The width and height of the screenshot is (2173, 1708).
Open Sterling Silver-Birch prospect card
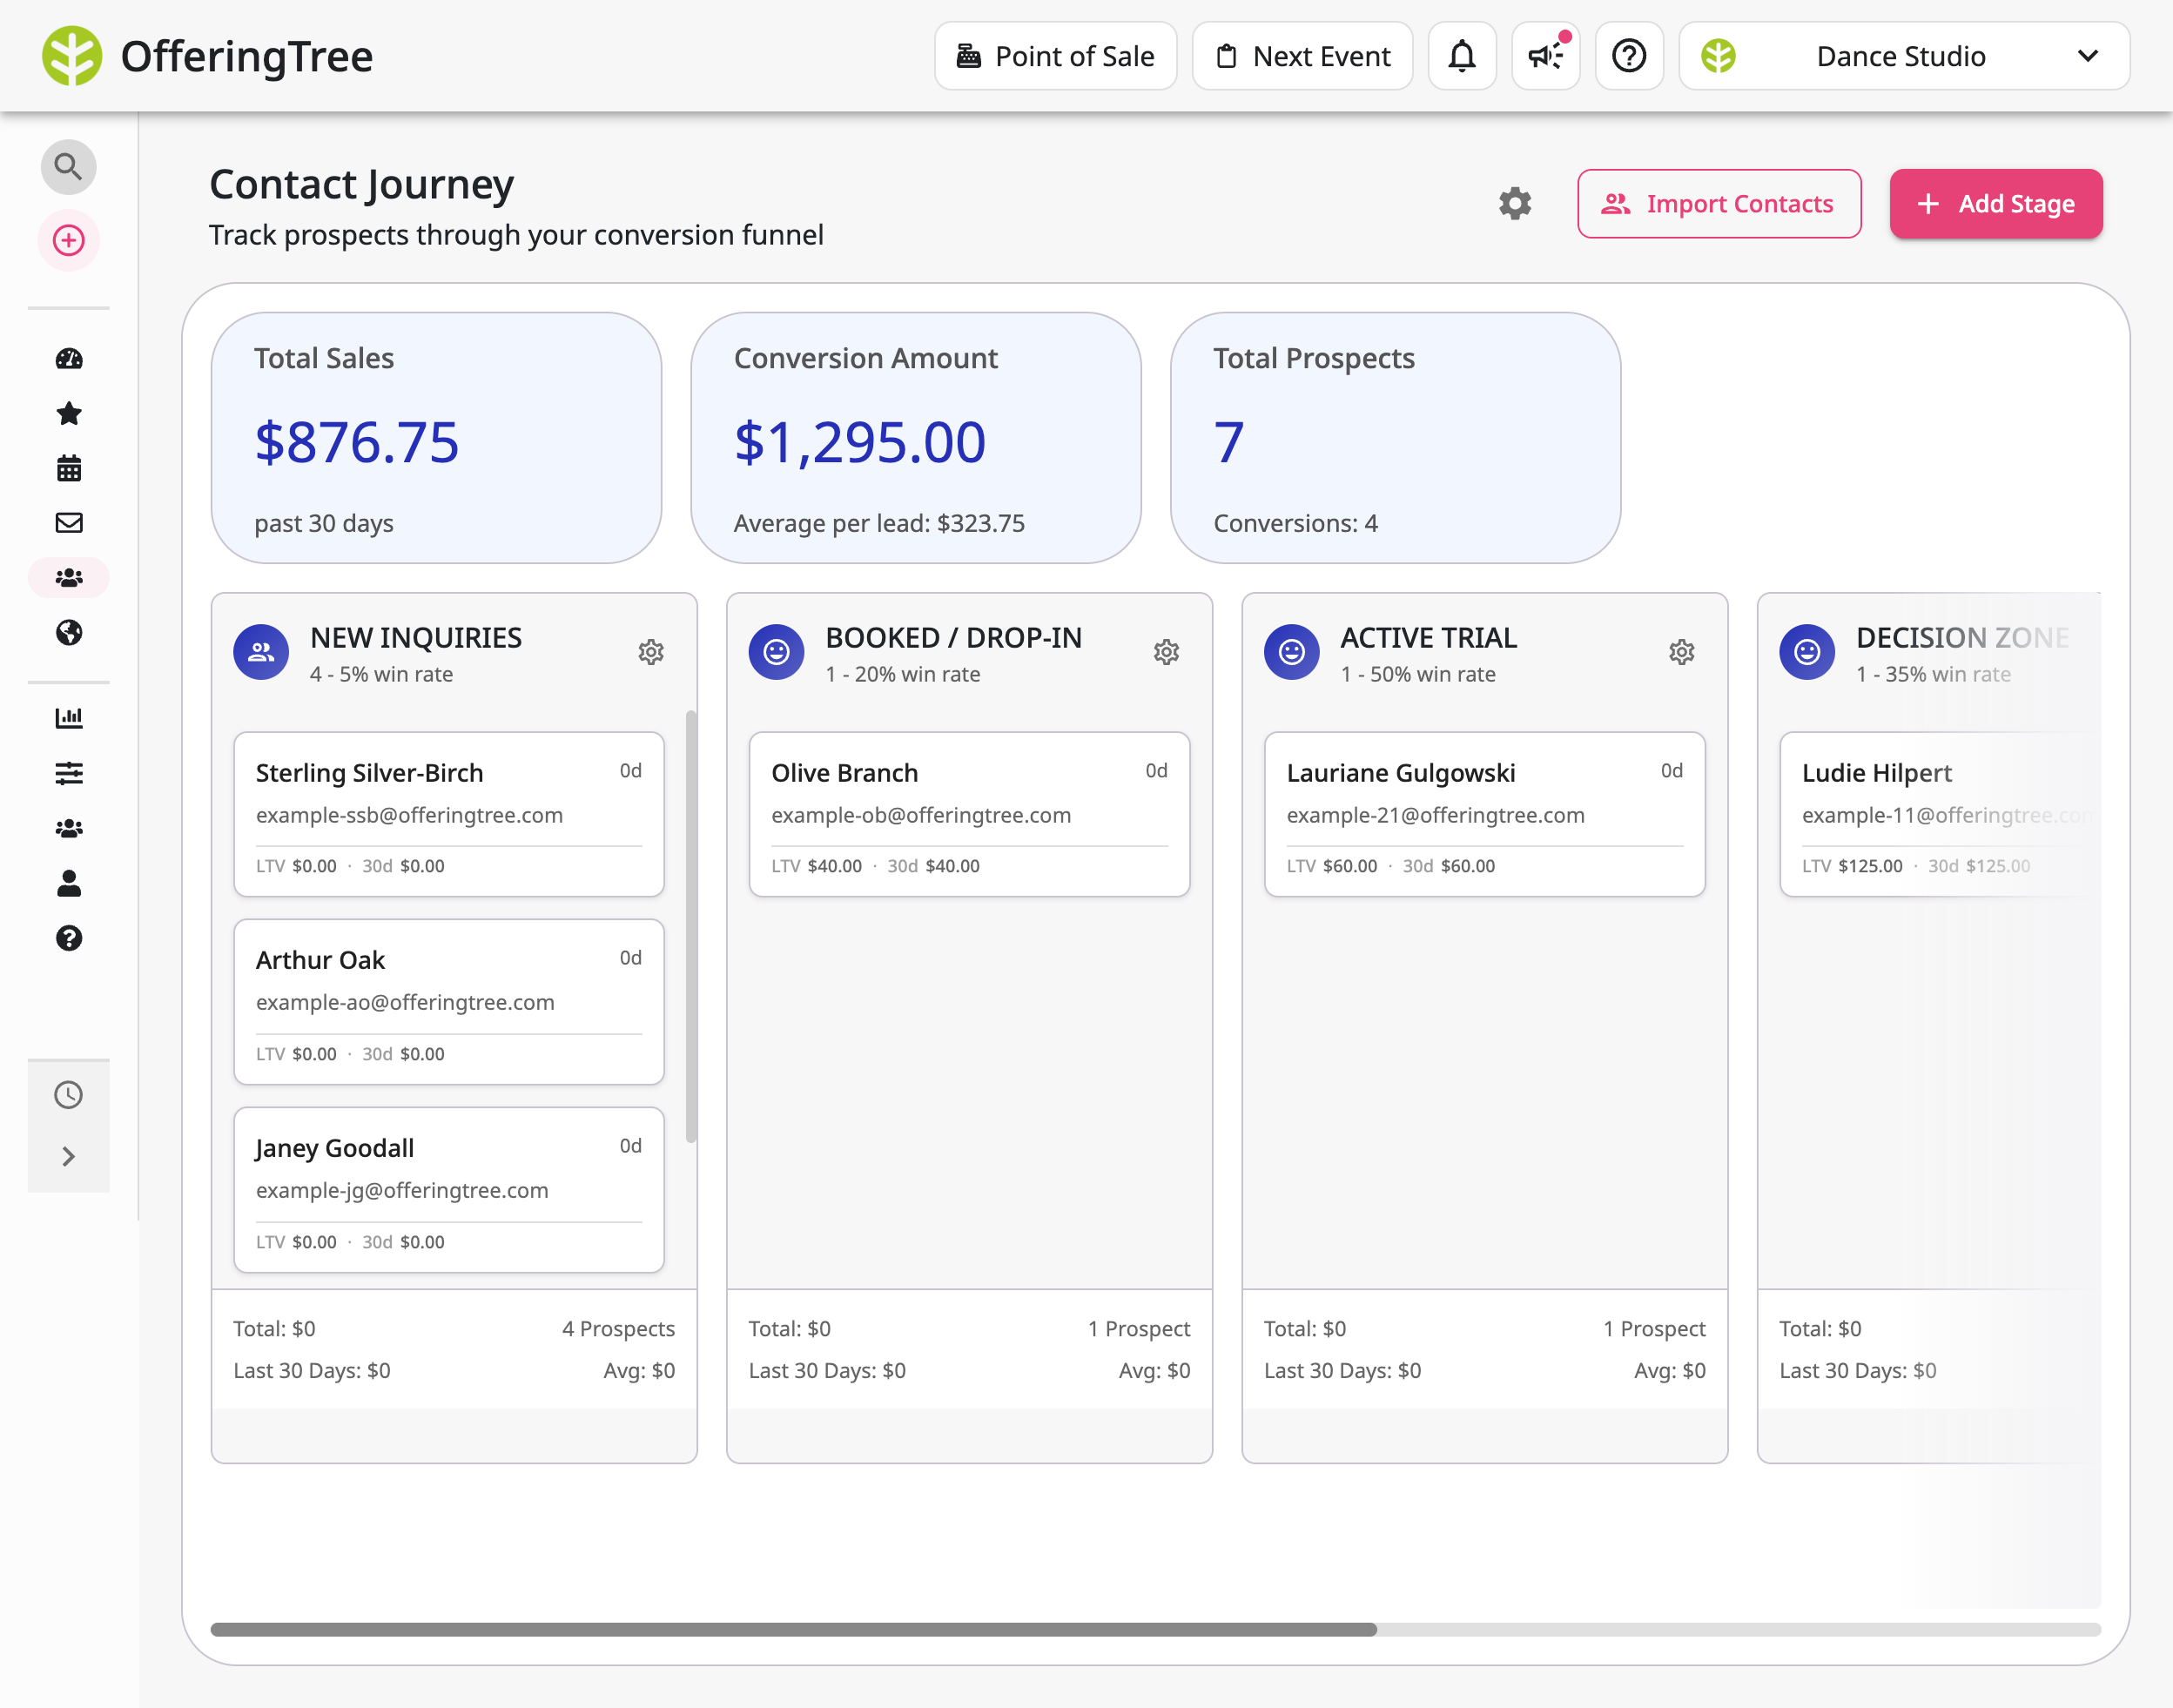449,814
